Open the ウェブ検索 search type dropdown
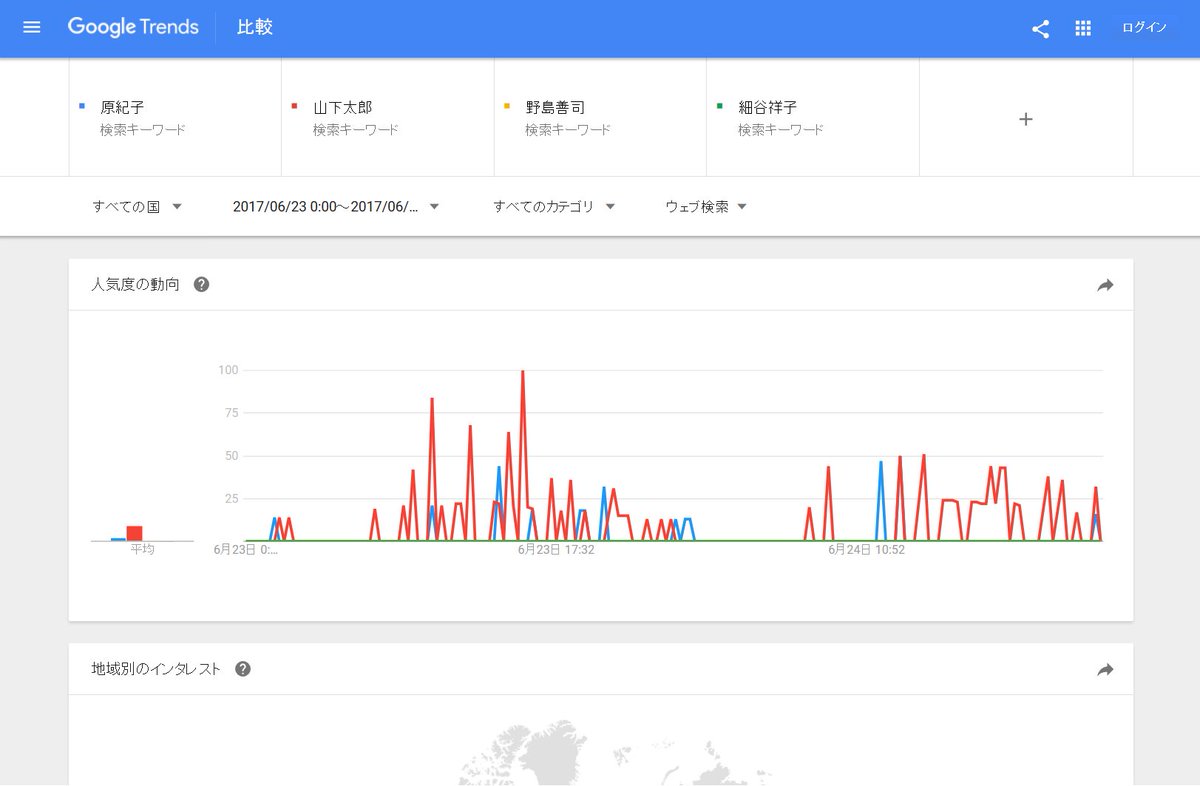 tap(706, 207)
